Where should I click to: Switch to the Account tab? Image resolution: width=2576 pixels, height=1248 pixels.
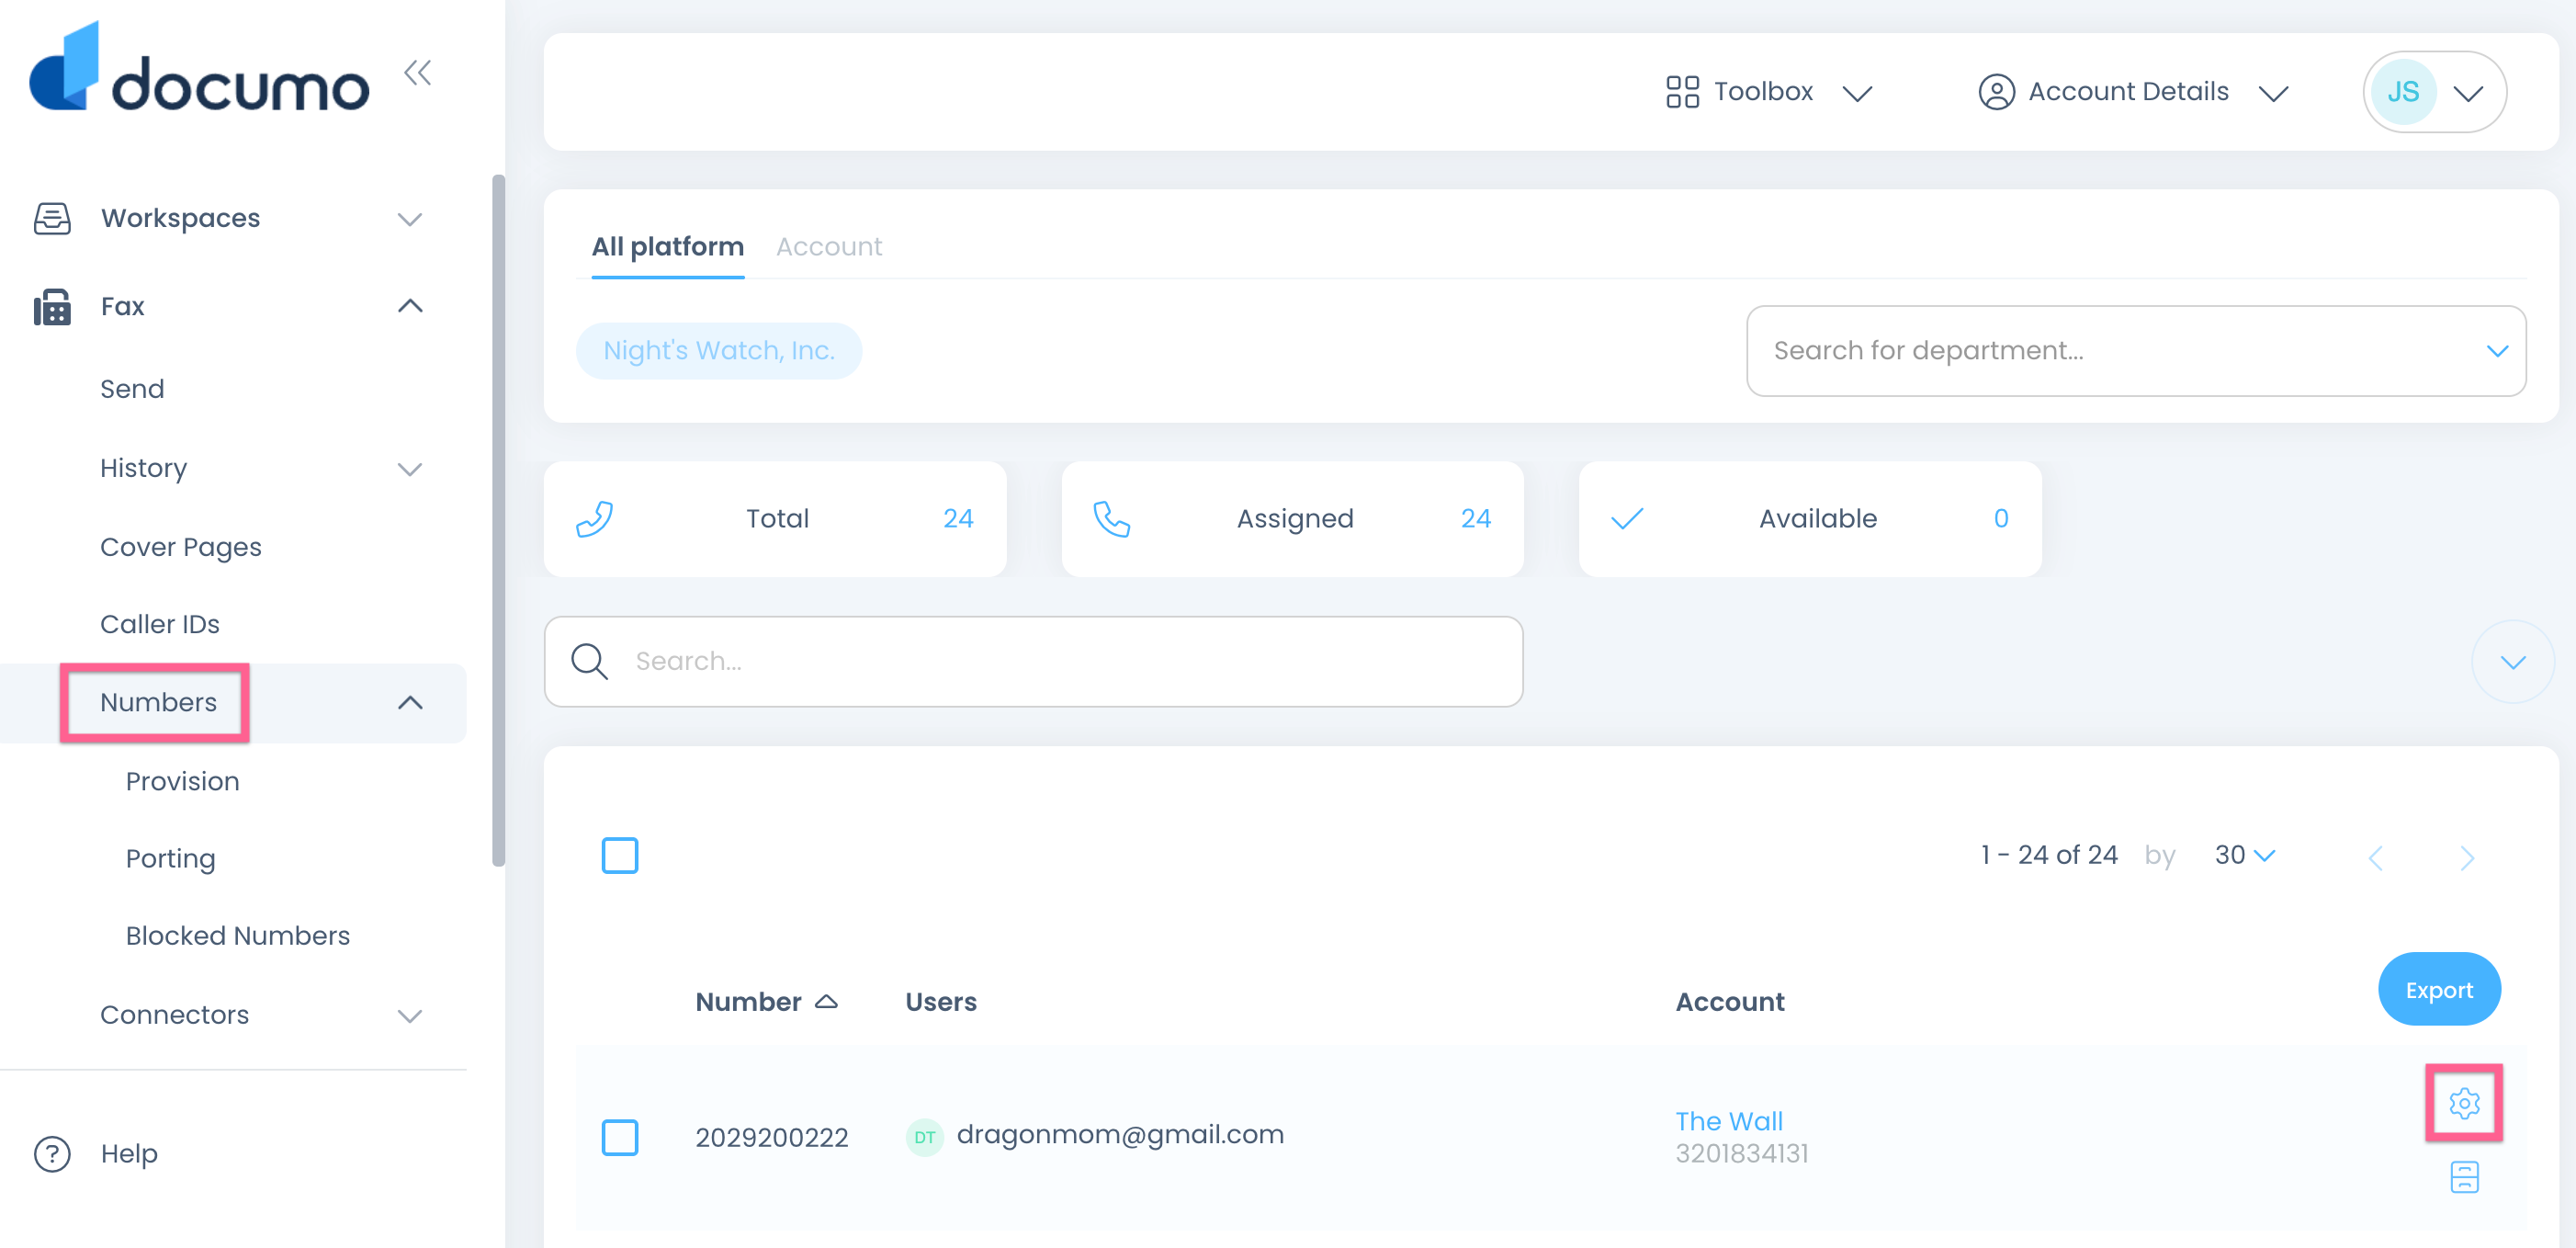tap(829, 246)
